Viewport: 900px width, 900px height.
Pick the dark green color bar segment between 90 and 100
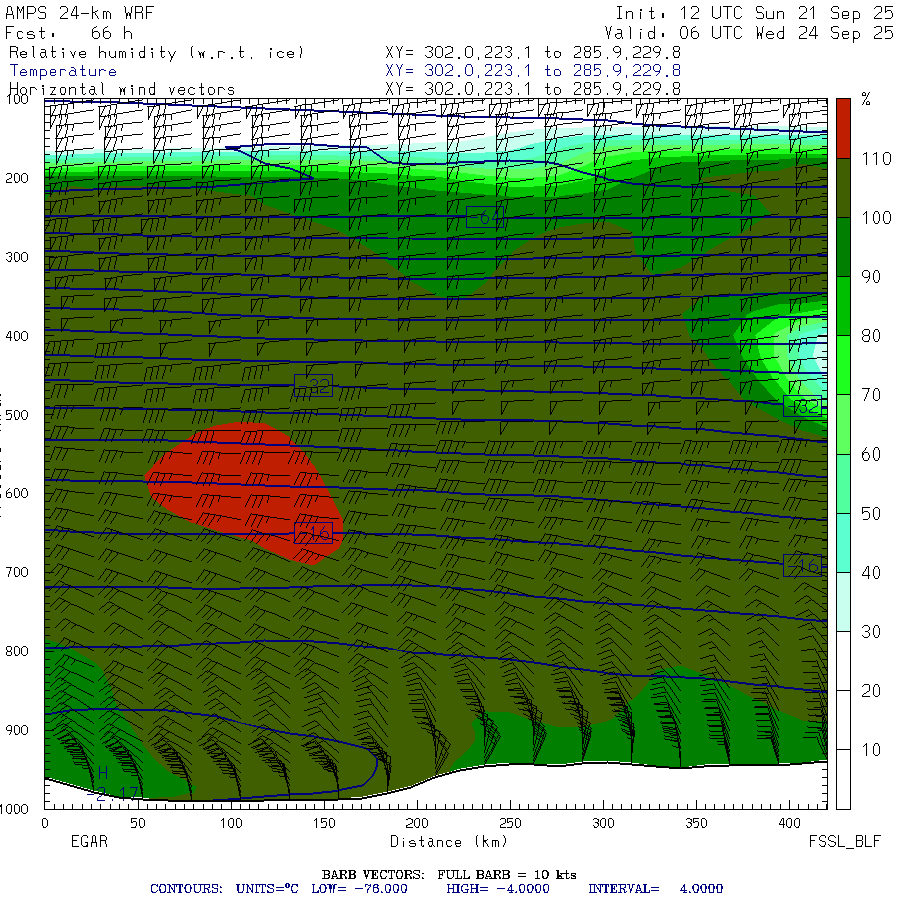(x=843, y=247)
